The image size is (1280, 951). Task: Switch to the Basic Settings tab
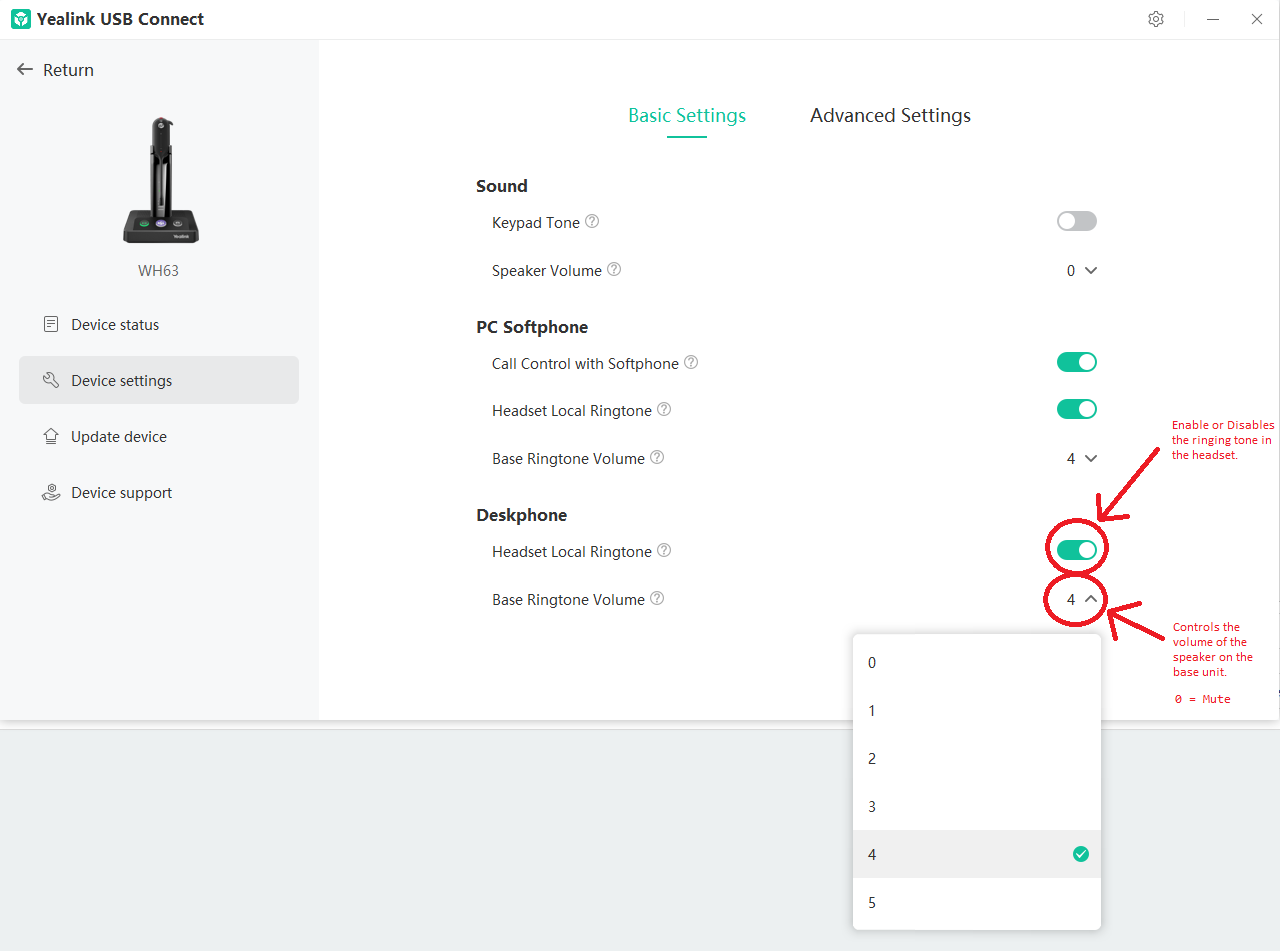point(687,116)
